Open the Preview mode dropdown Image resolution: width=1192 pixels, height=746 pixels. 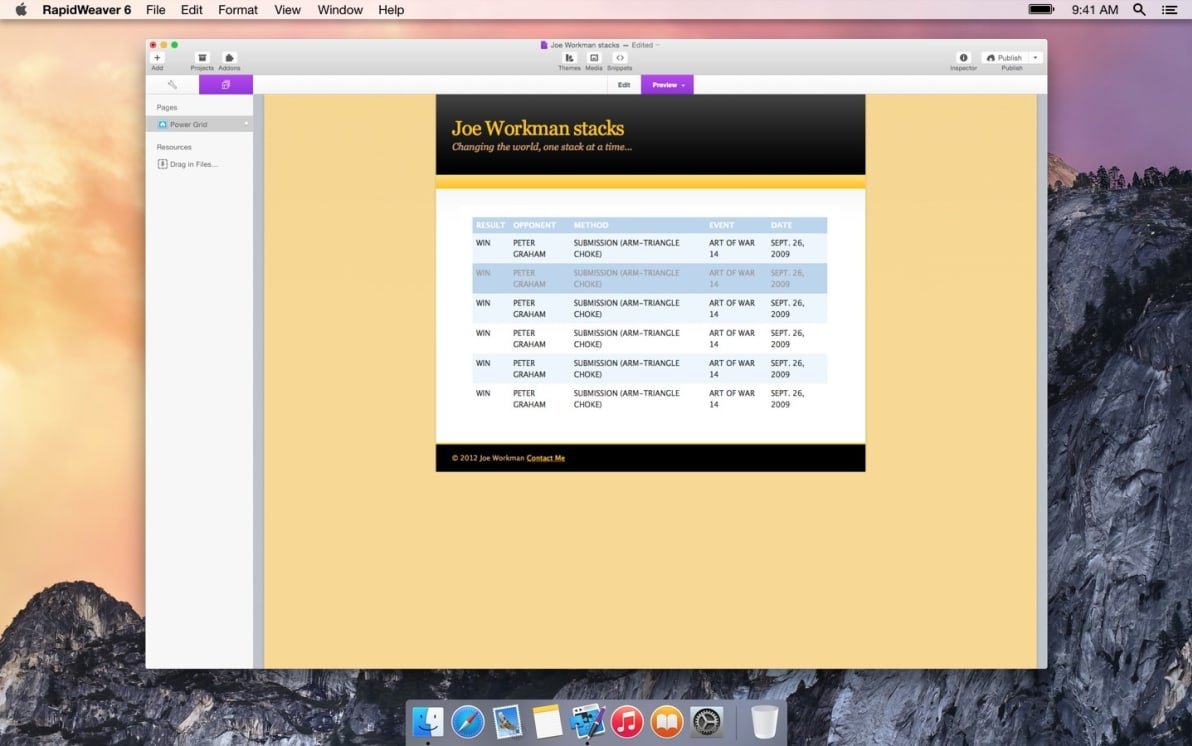(667, 84)
